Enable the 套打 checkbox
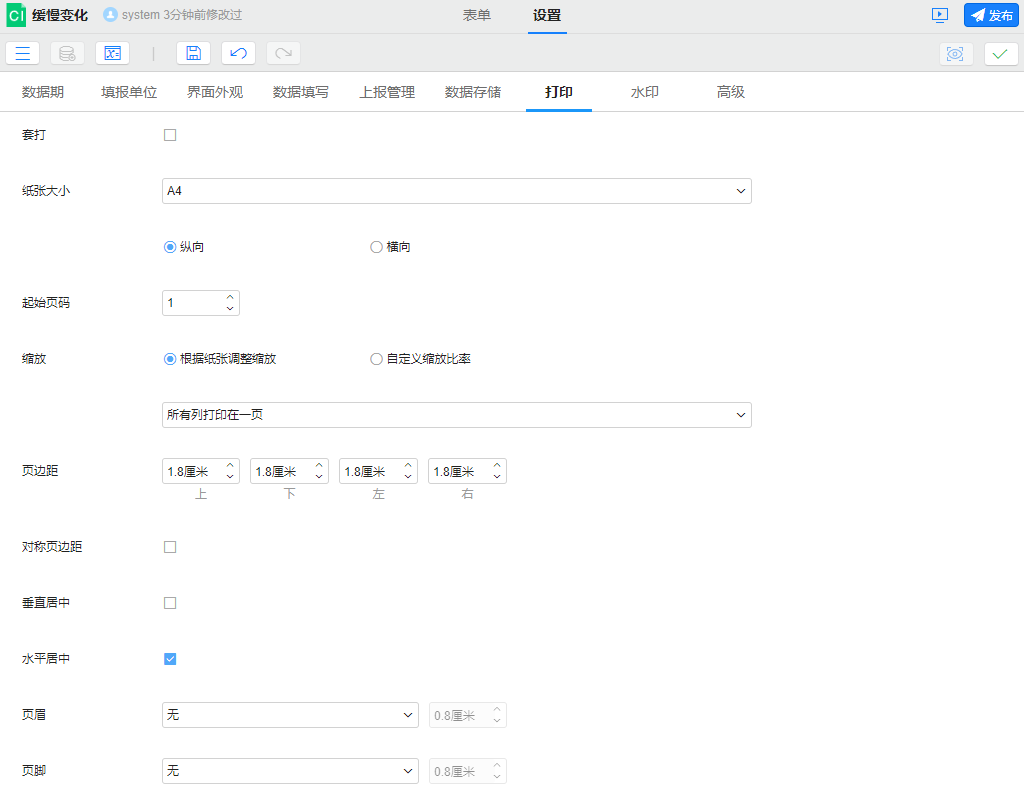The height and width of the screenshot is (795, 1024). [x=170, y=135]
